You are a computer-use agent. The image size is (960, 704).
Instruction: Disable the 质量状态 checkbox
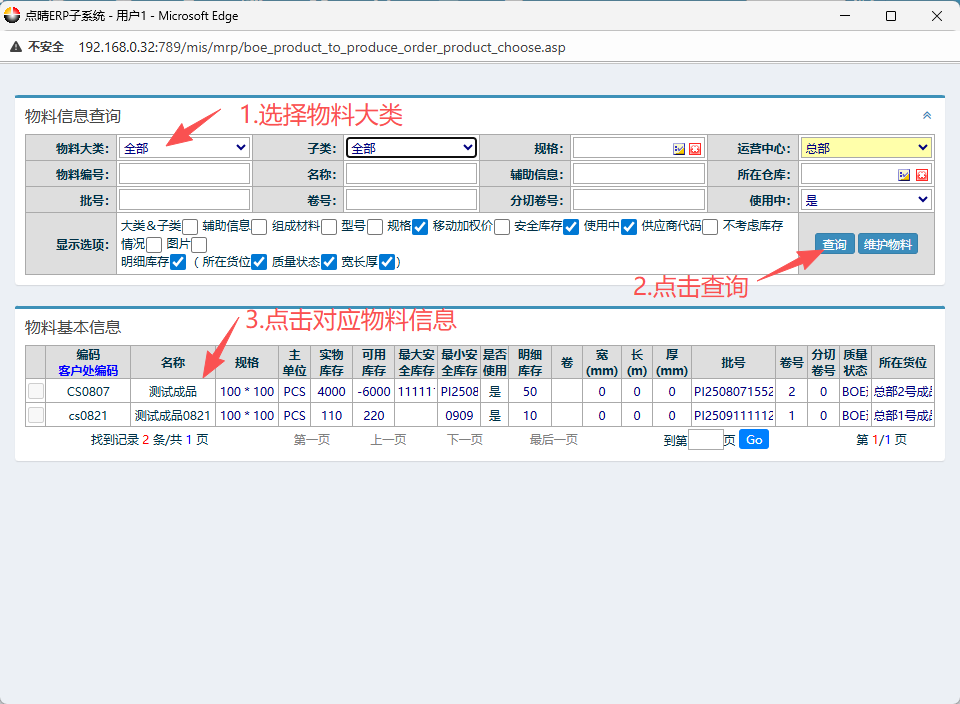point(329,263)
